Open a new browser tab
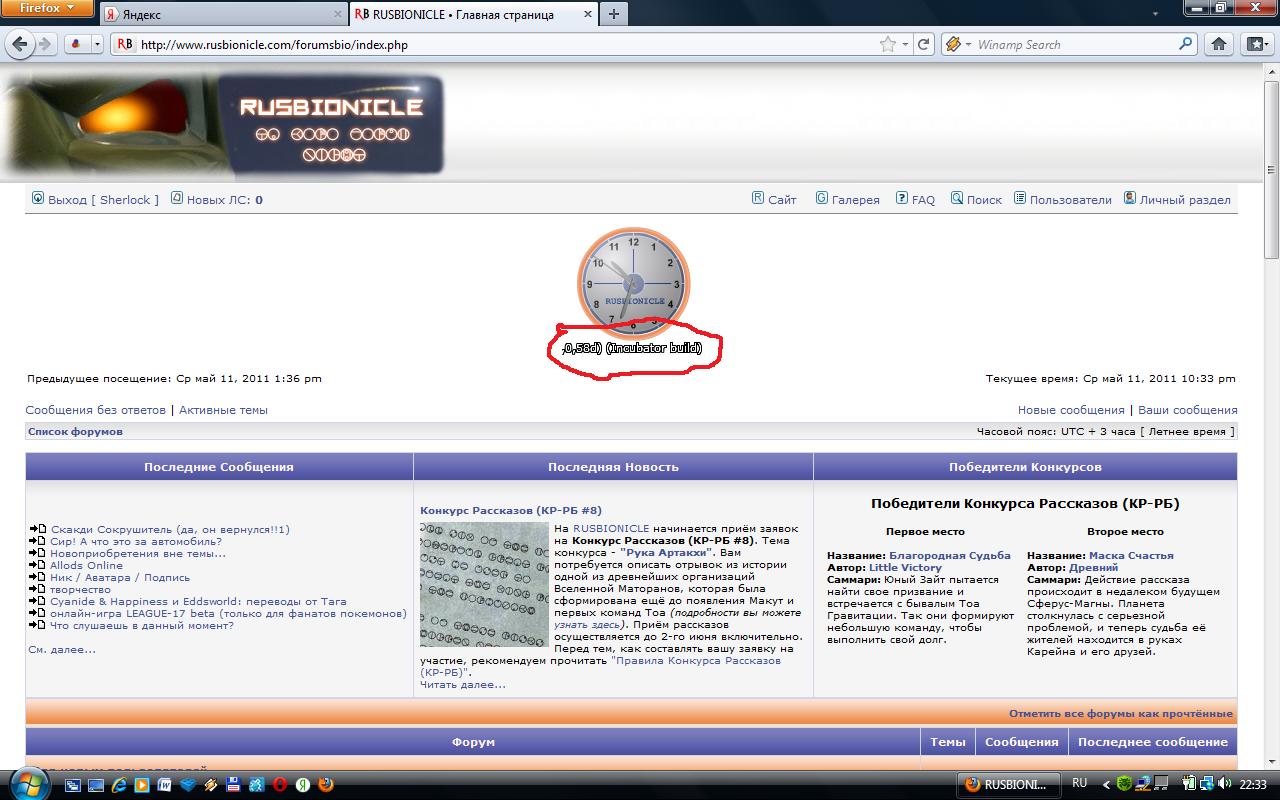1280x800 pixels. coord(613,14)
